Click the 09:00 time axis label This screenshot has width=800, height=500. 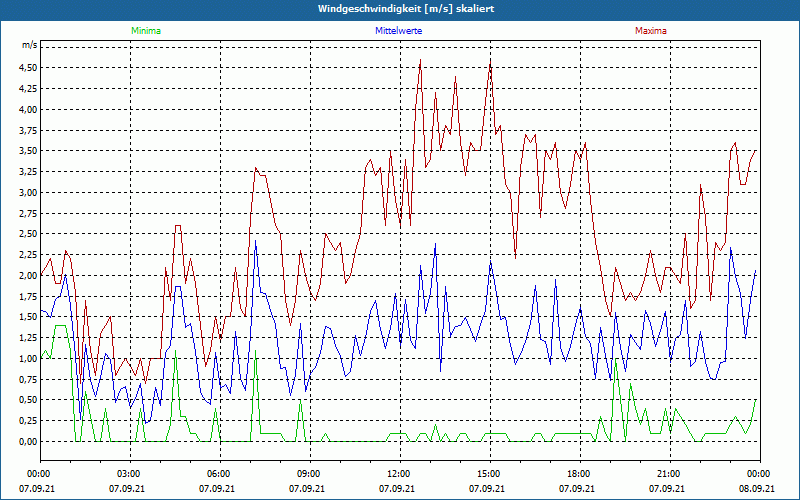coord(307,474)
